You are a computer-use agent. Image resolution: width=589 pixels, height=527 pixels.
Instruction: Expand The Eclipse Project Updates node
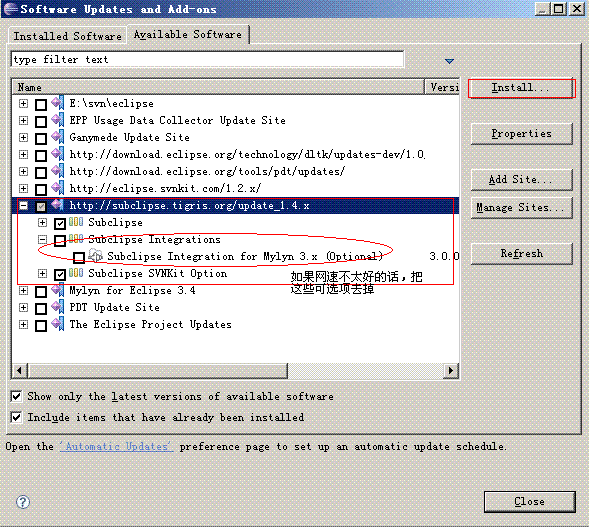(23, 324)
